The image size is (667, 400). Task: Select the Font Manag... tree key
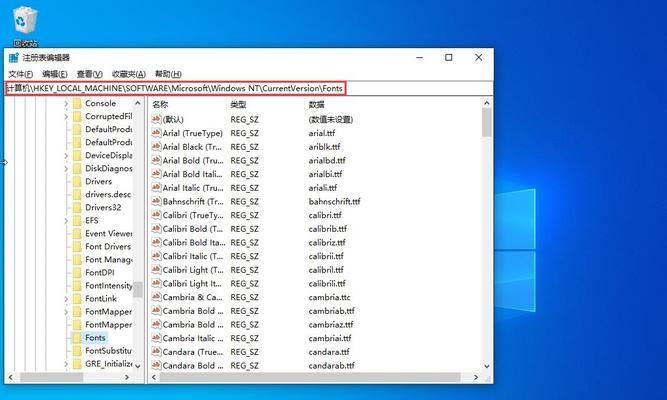(108, 260)
